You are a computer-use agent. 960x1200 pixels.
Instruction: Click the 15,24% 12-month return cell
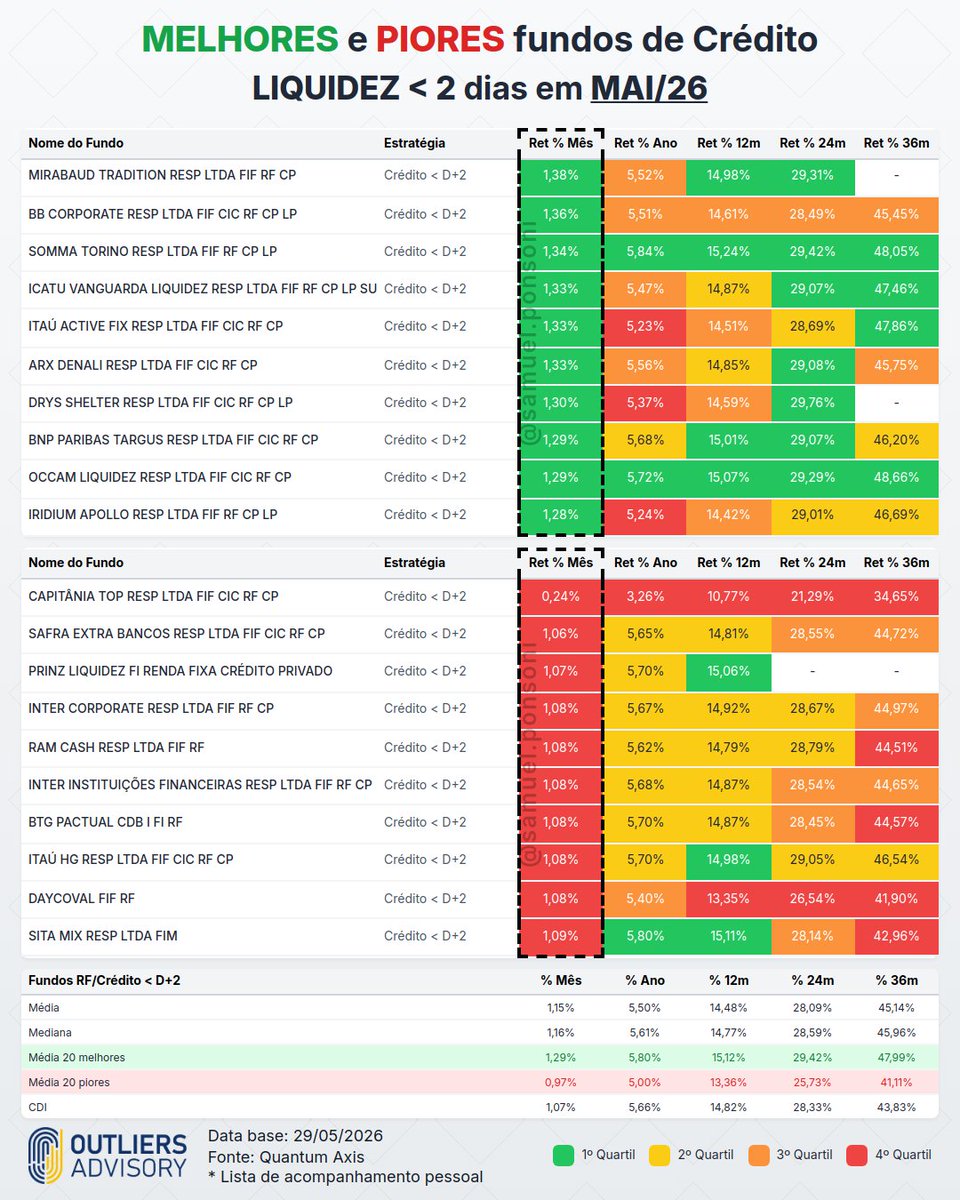pos(729,251)
